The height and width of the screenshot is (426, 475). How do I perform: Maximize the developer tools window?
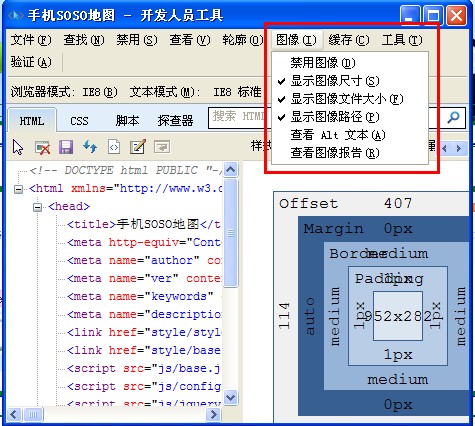433,15
